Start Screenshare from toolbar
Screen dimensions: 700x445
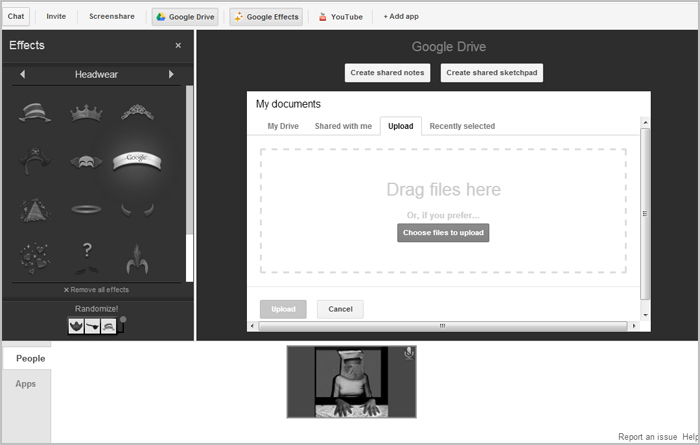[x=112, y=16]
